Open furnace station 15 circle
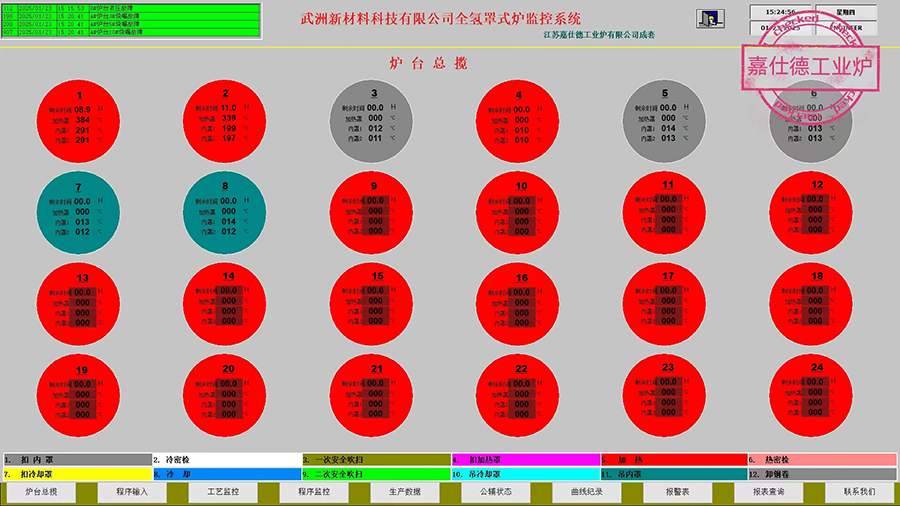The image size is (900, 506). pyautogui.click(x=371, y=304)
